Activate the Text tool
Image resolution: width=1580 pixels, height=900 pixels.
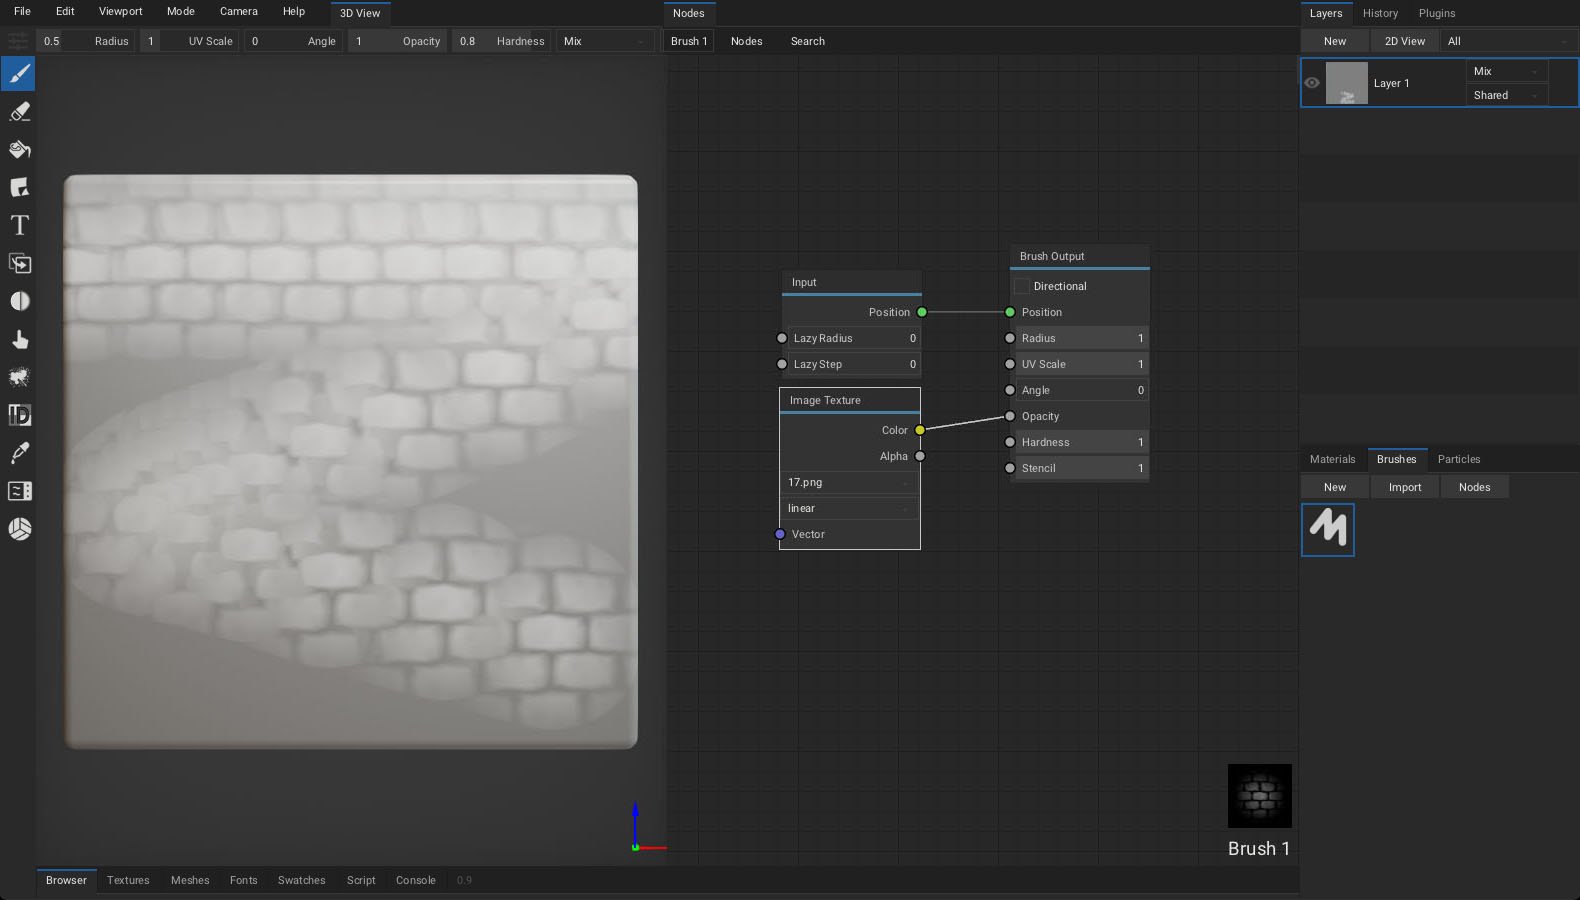coord(19,226)
